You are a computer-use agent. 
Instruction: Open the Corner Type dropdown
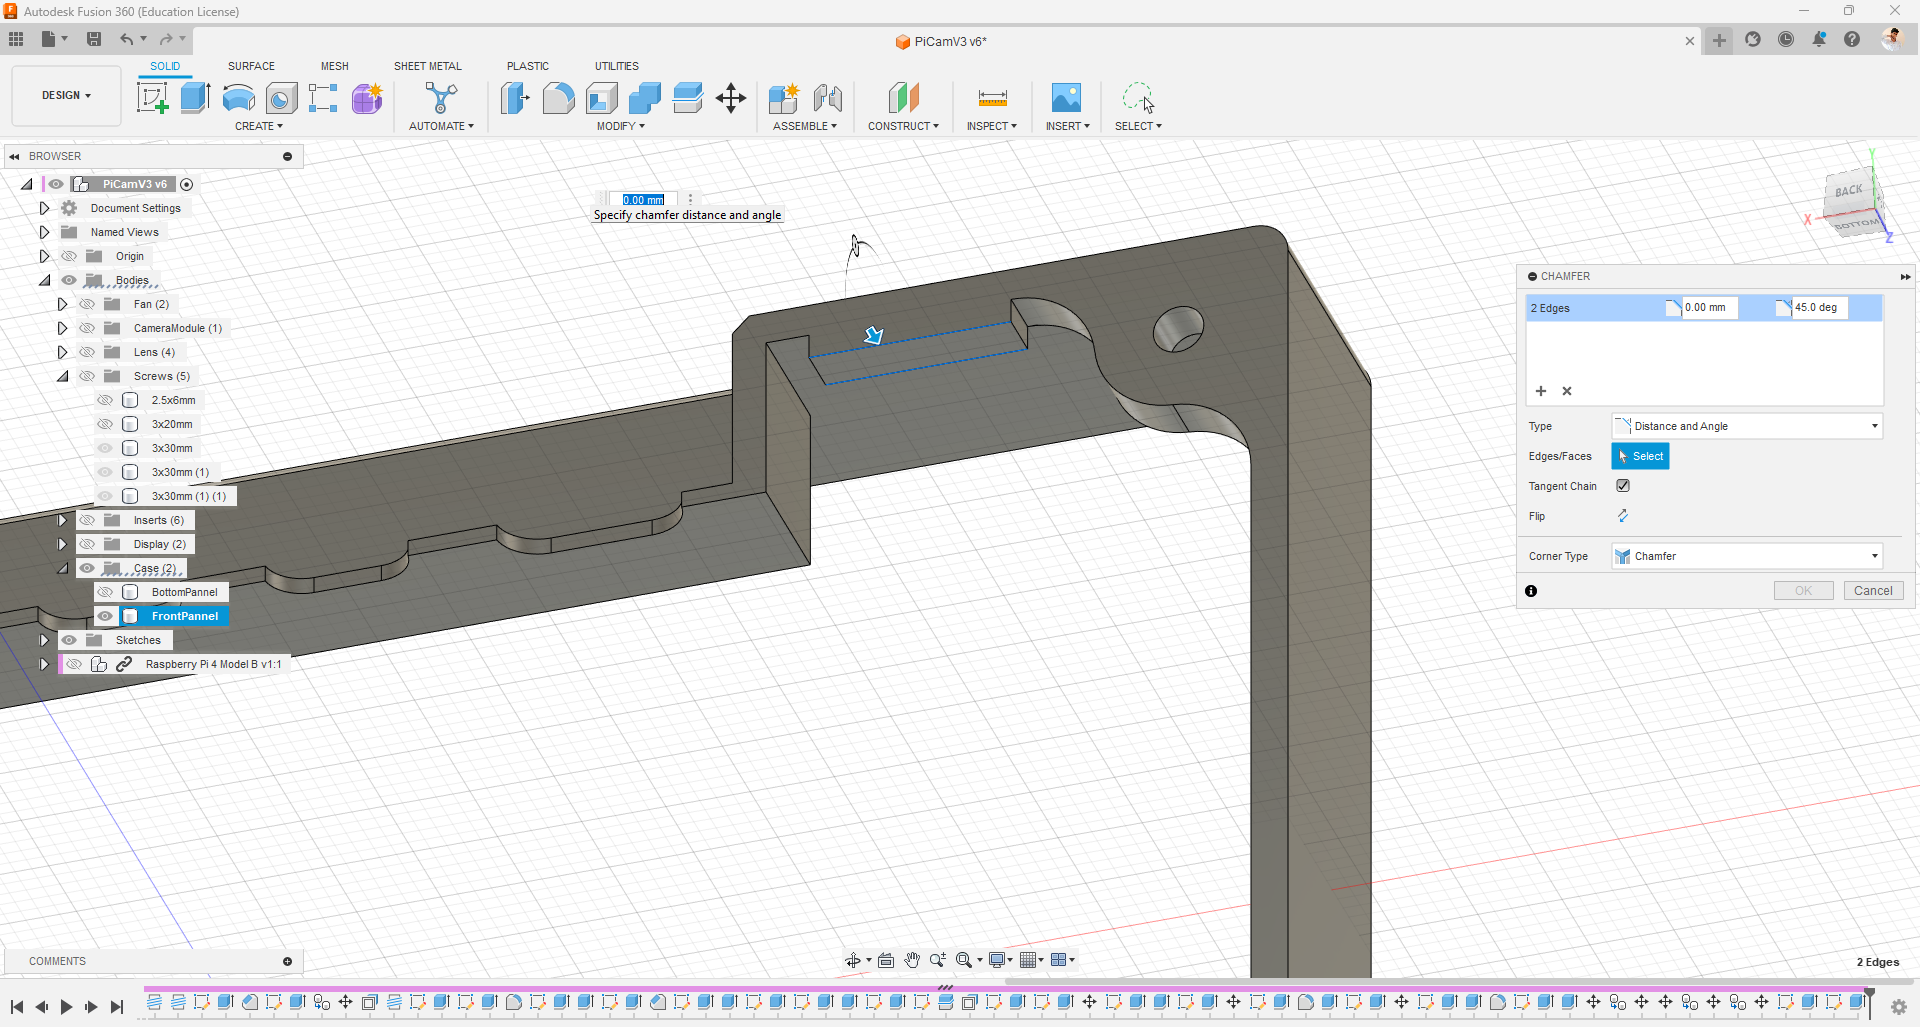(1747, 556)
